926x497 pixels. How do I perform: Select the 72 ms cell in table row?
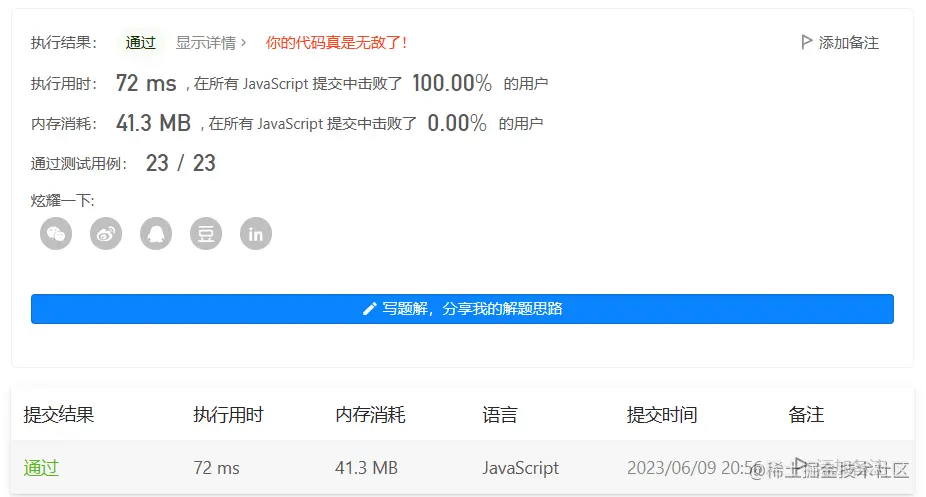click(217, 468)
